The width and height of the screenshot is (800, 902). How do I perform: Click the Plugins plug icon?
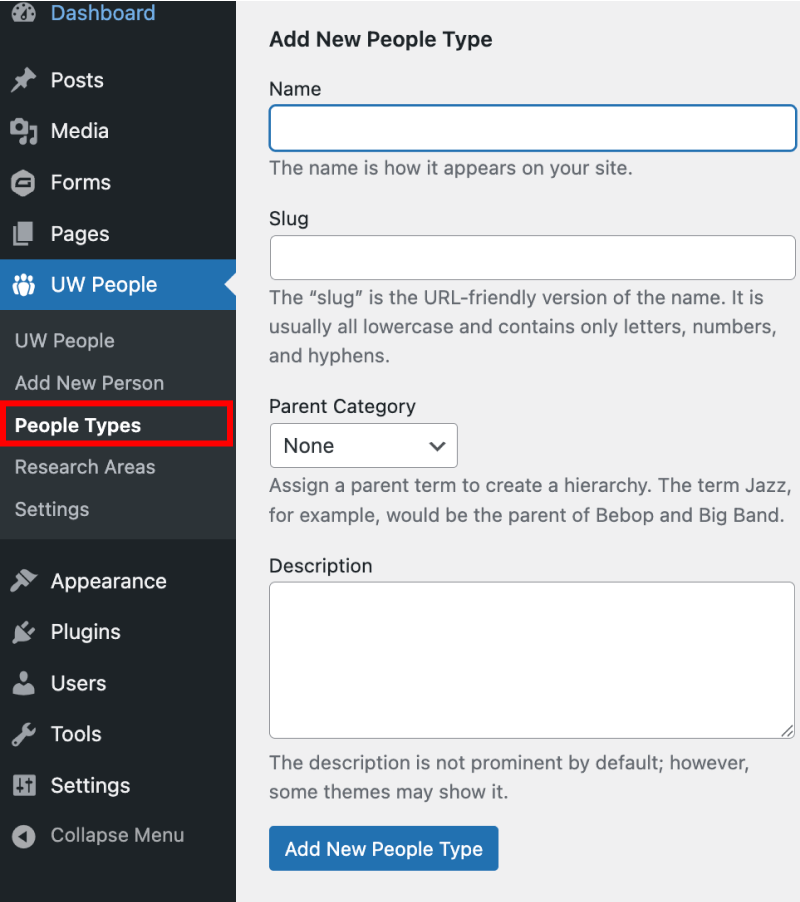pos(23,632)
